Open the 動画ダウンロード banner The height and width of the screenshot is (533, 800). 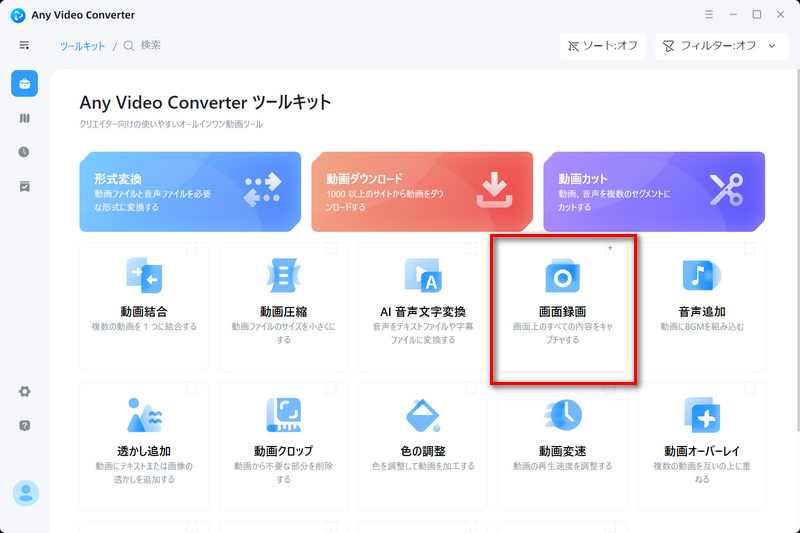422,192
